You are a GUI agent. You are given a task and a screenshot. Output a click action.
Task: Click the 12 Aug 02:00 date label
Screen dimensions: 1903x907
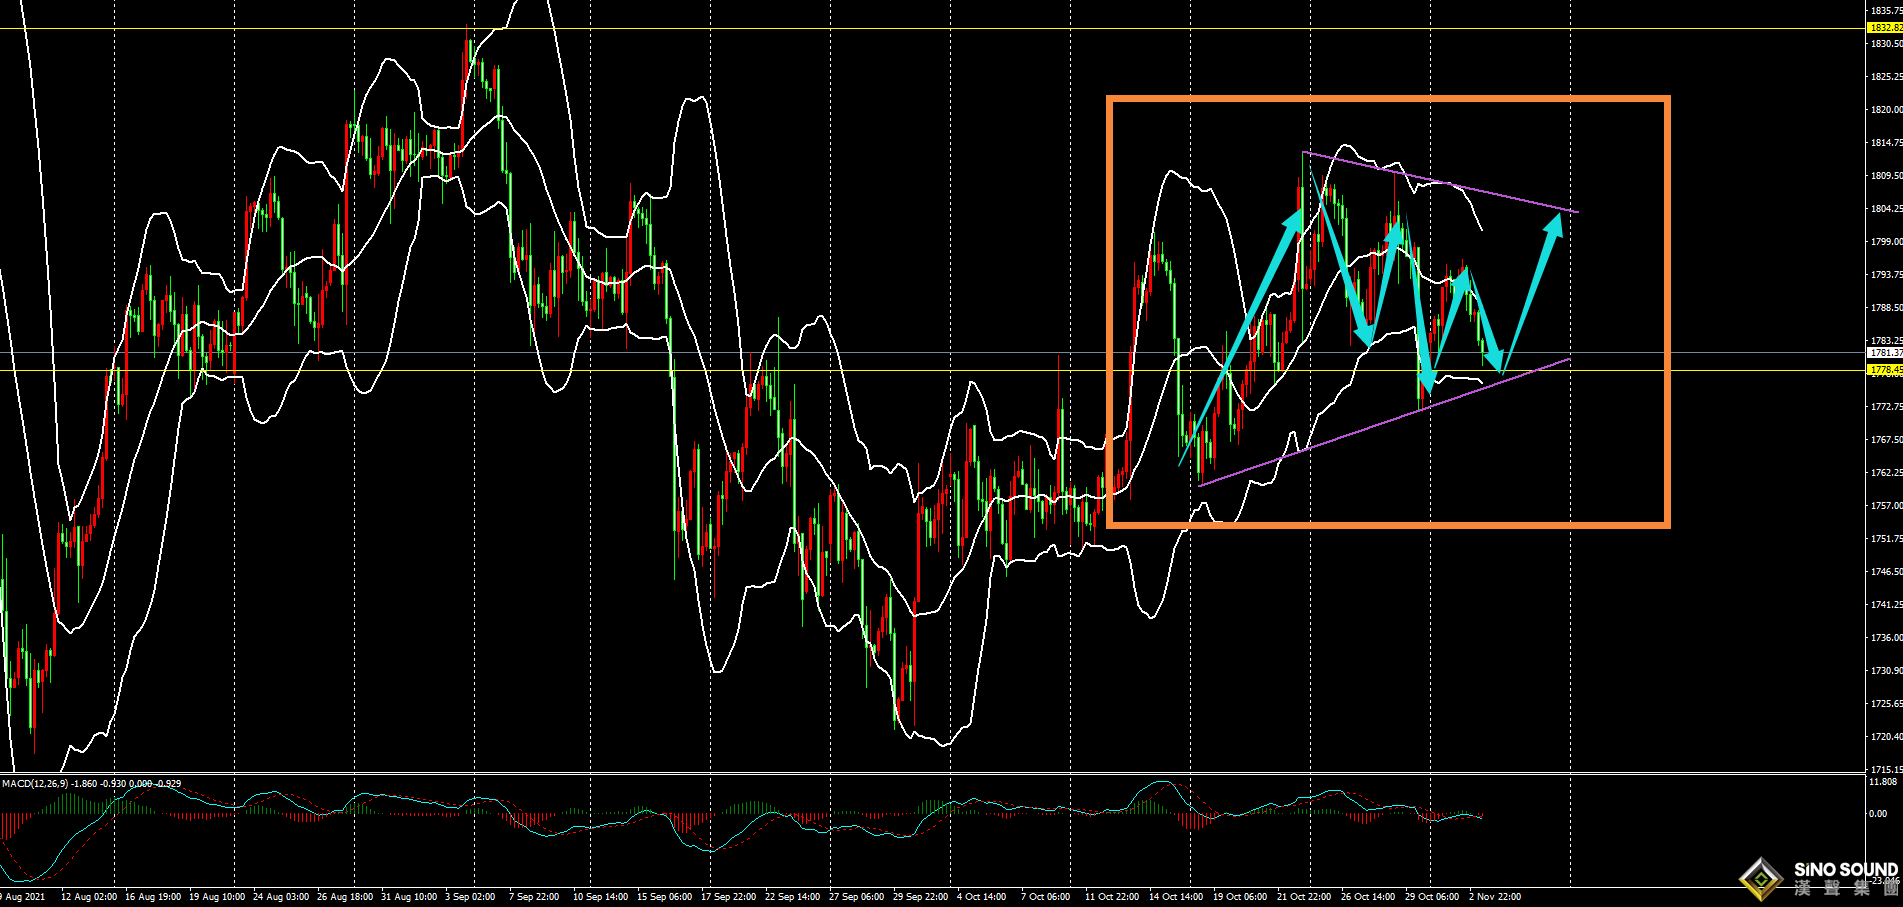pos(89,897)
